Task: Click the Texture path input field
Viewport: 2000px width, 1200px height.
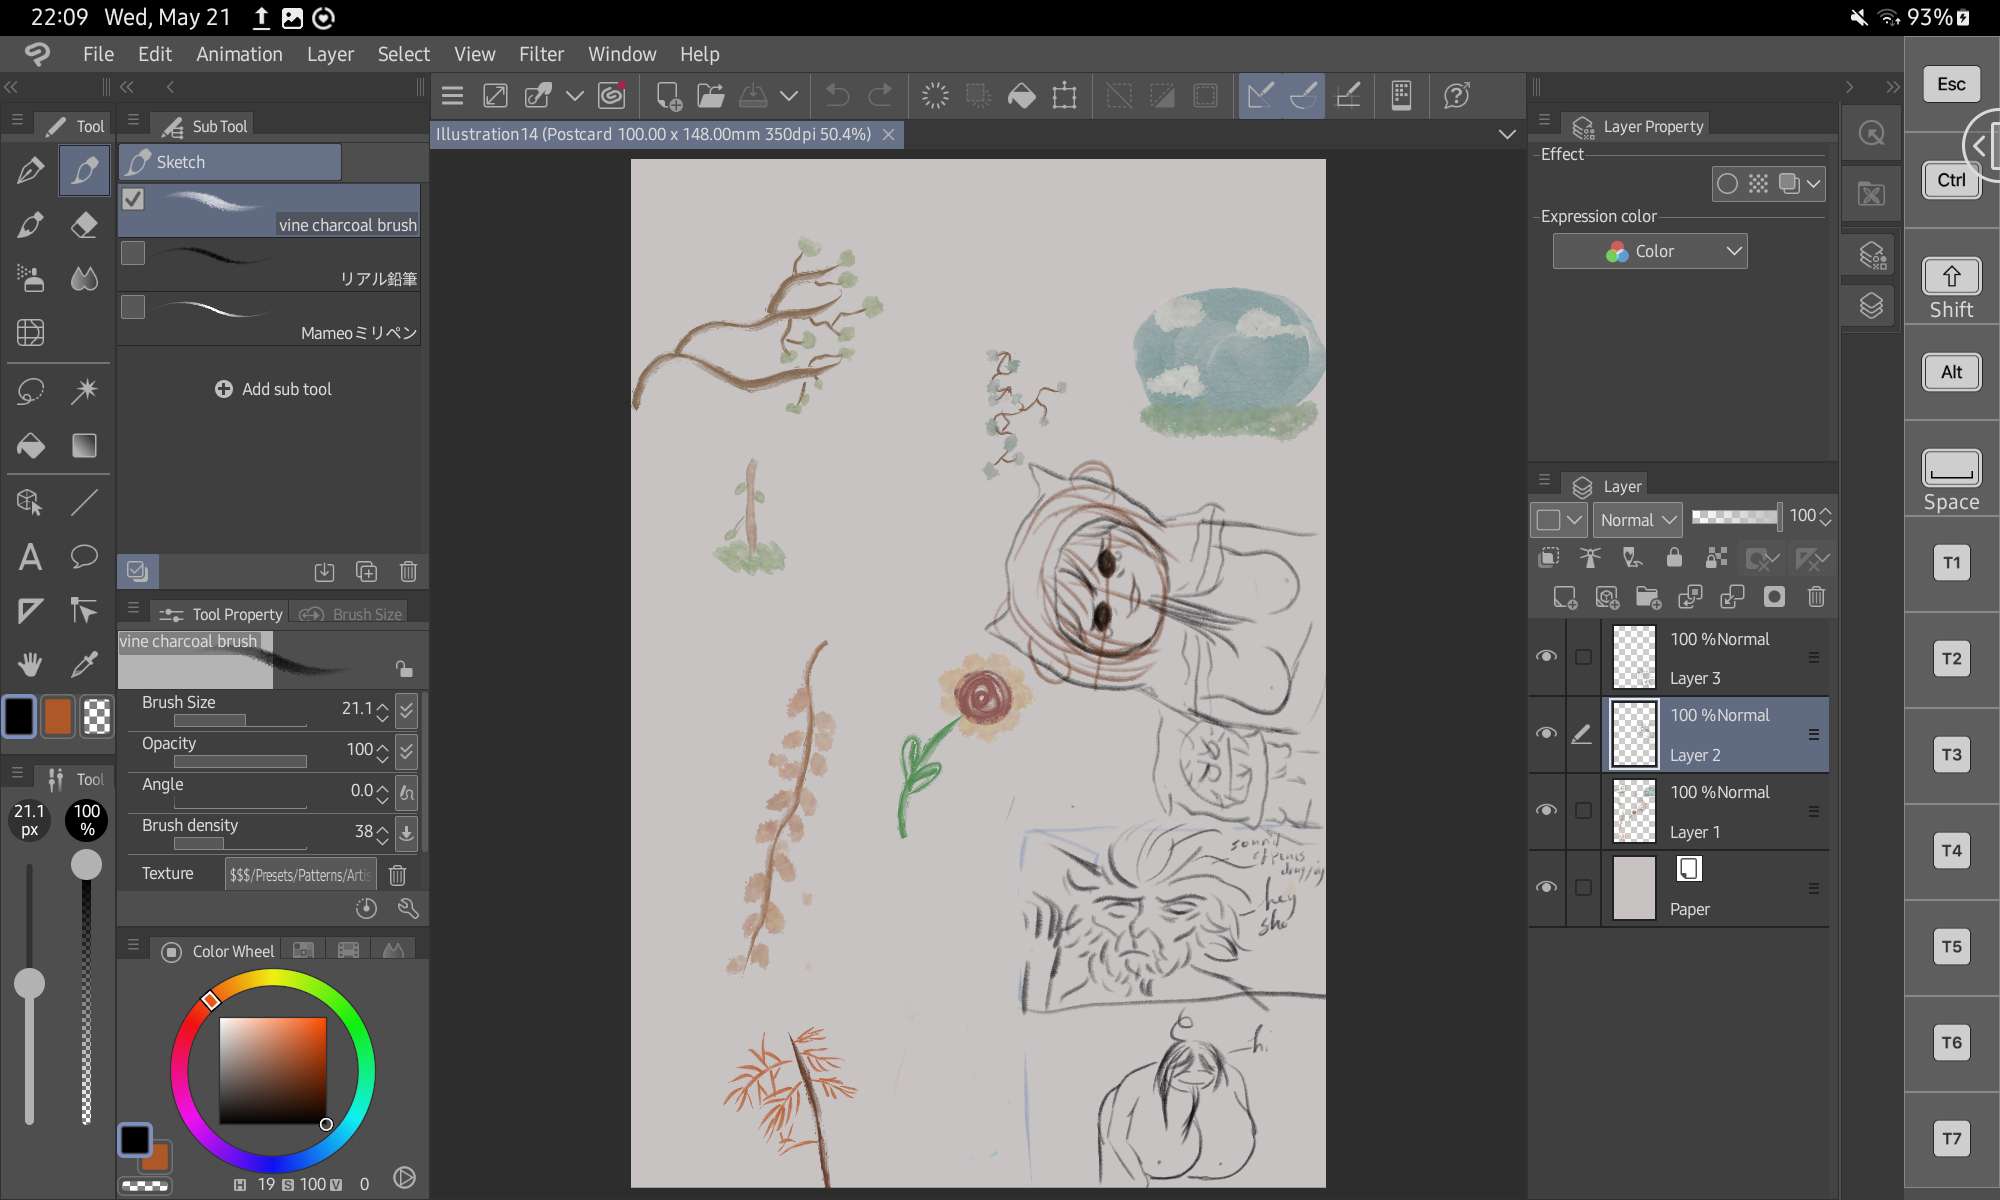Action: (301, 875)
